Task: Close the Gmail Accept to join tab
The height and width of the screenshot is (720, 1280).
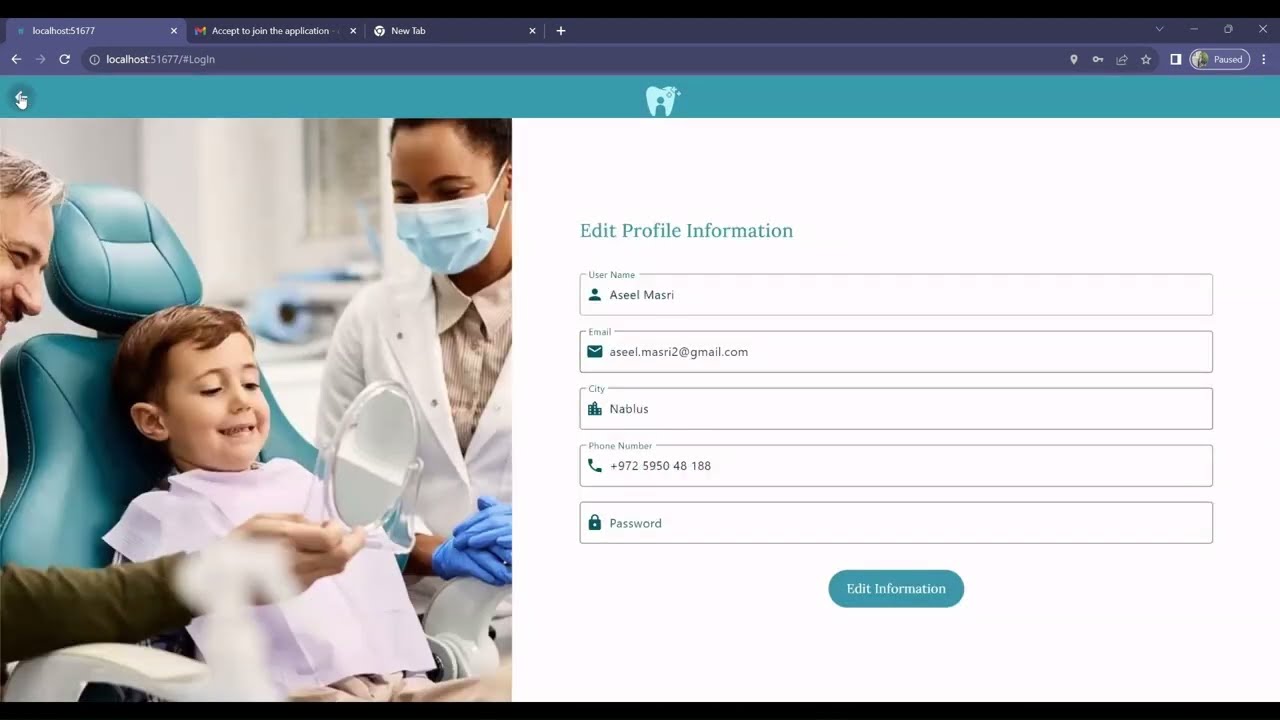Action: click(x=353, y=31)
